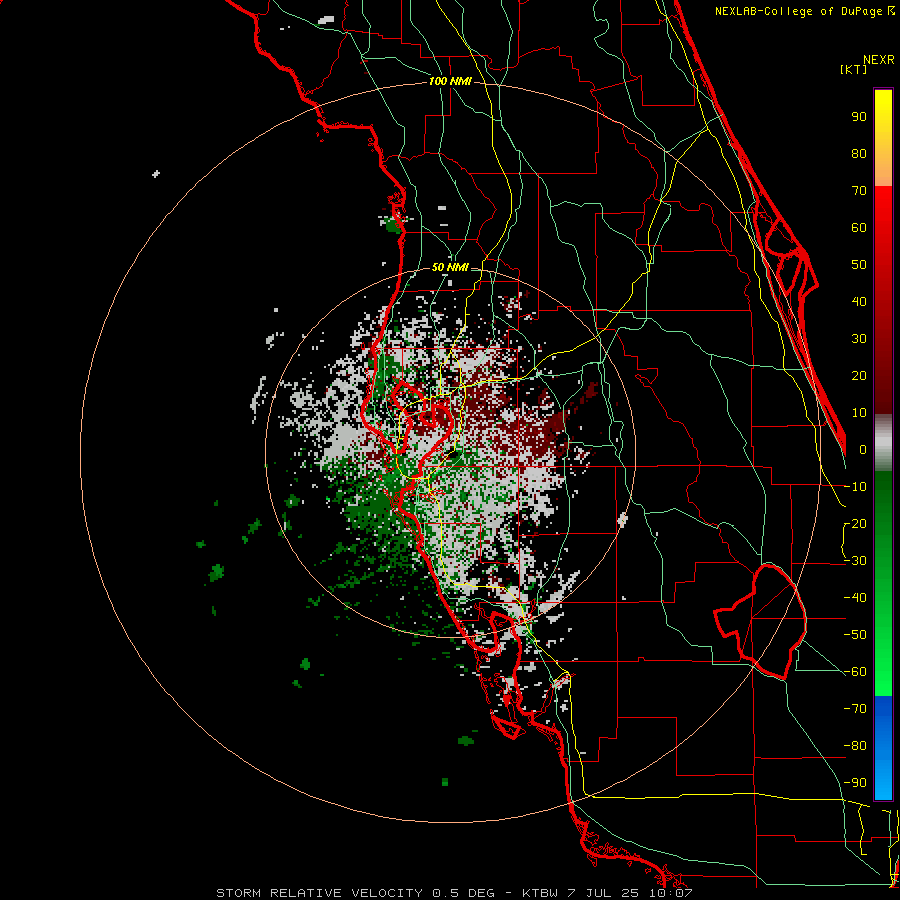Click the -50 scale value
Screen dimensions: 900x900
[x=855, y=635]
